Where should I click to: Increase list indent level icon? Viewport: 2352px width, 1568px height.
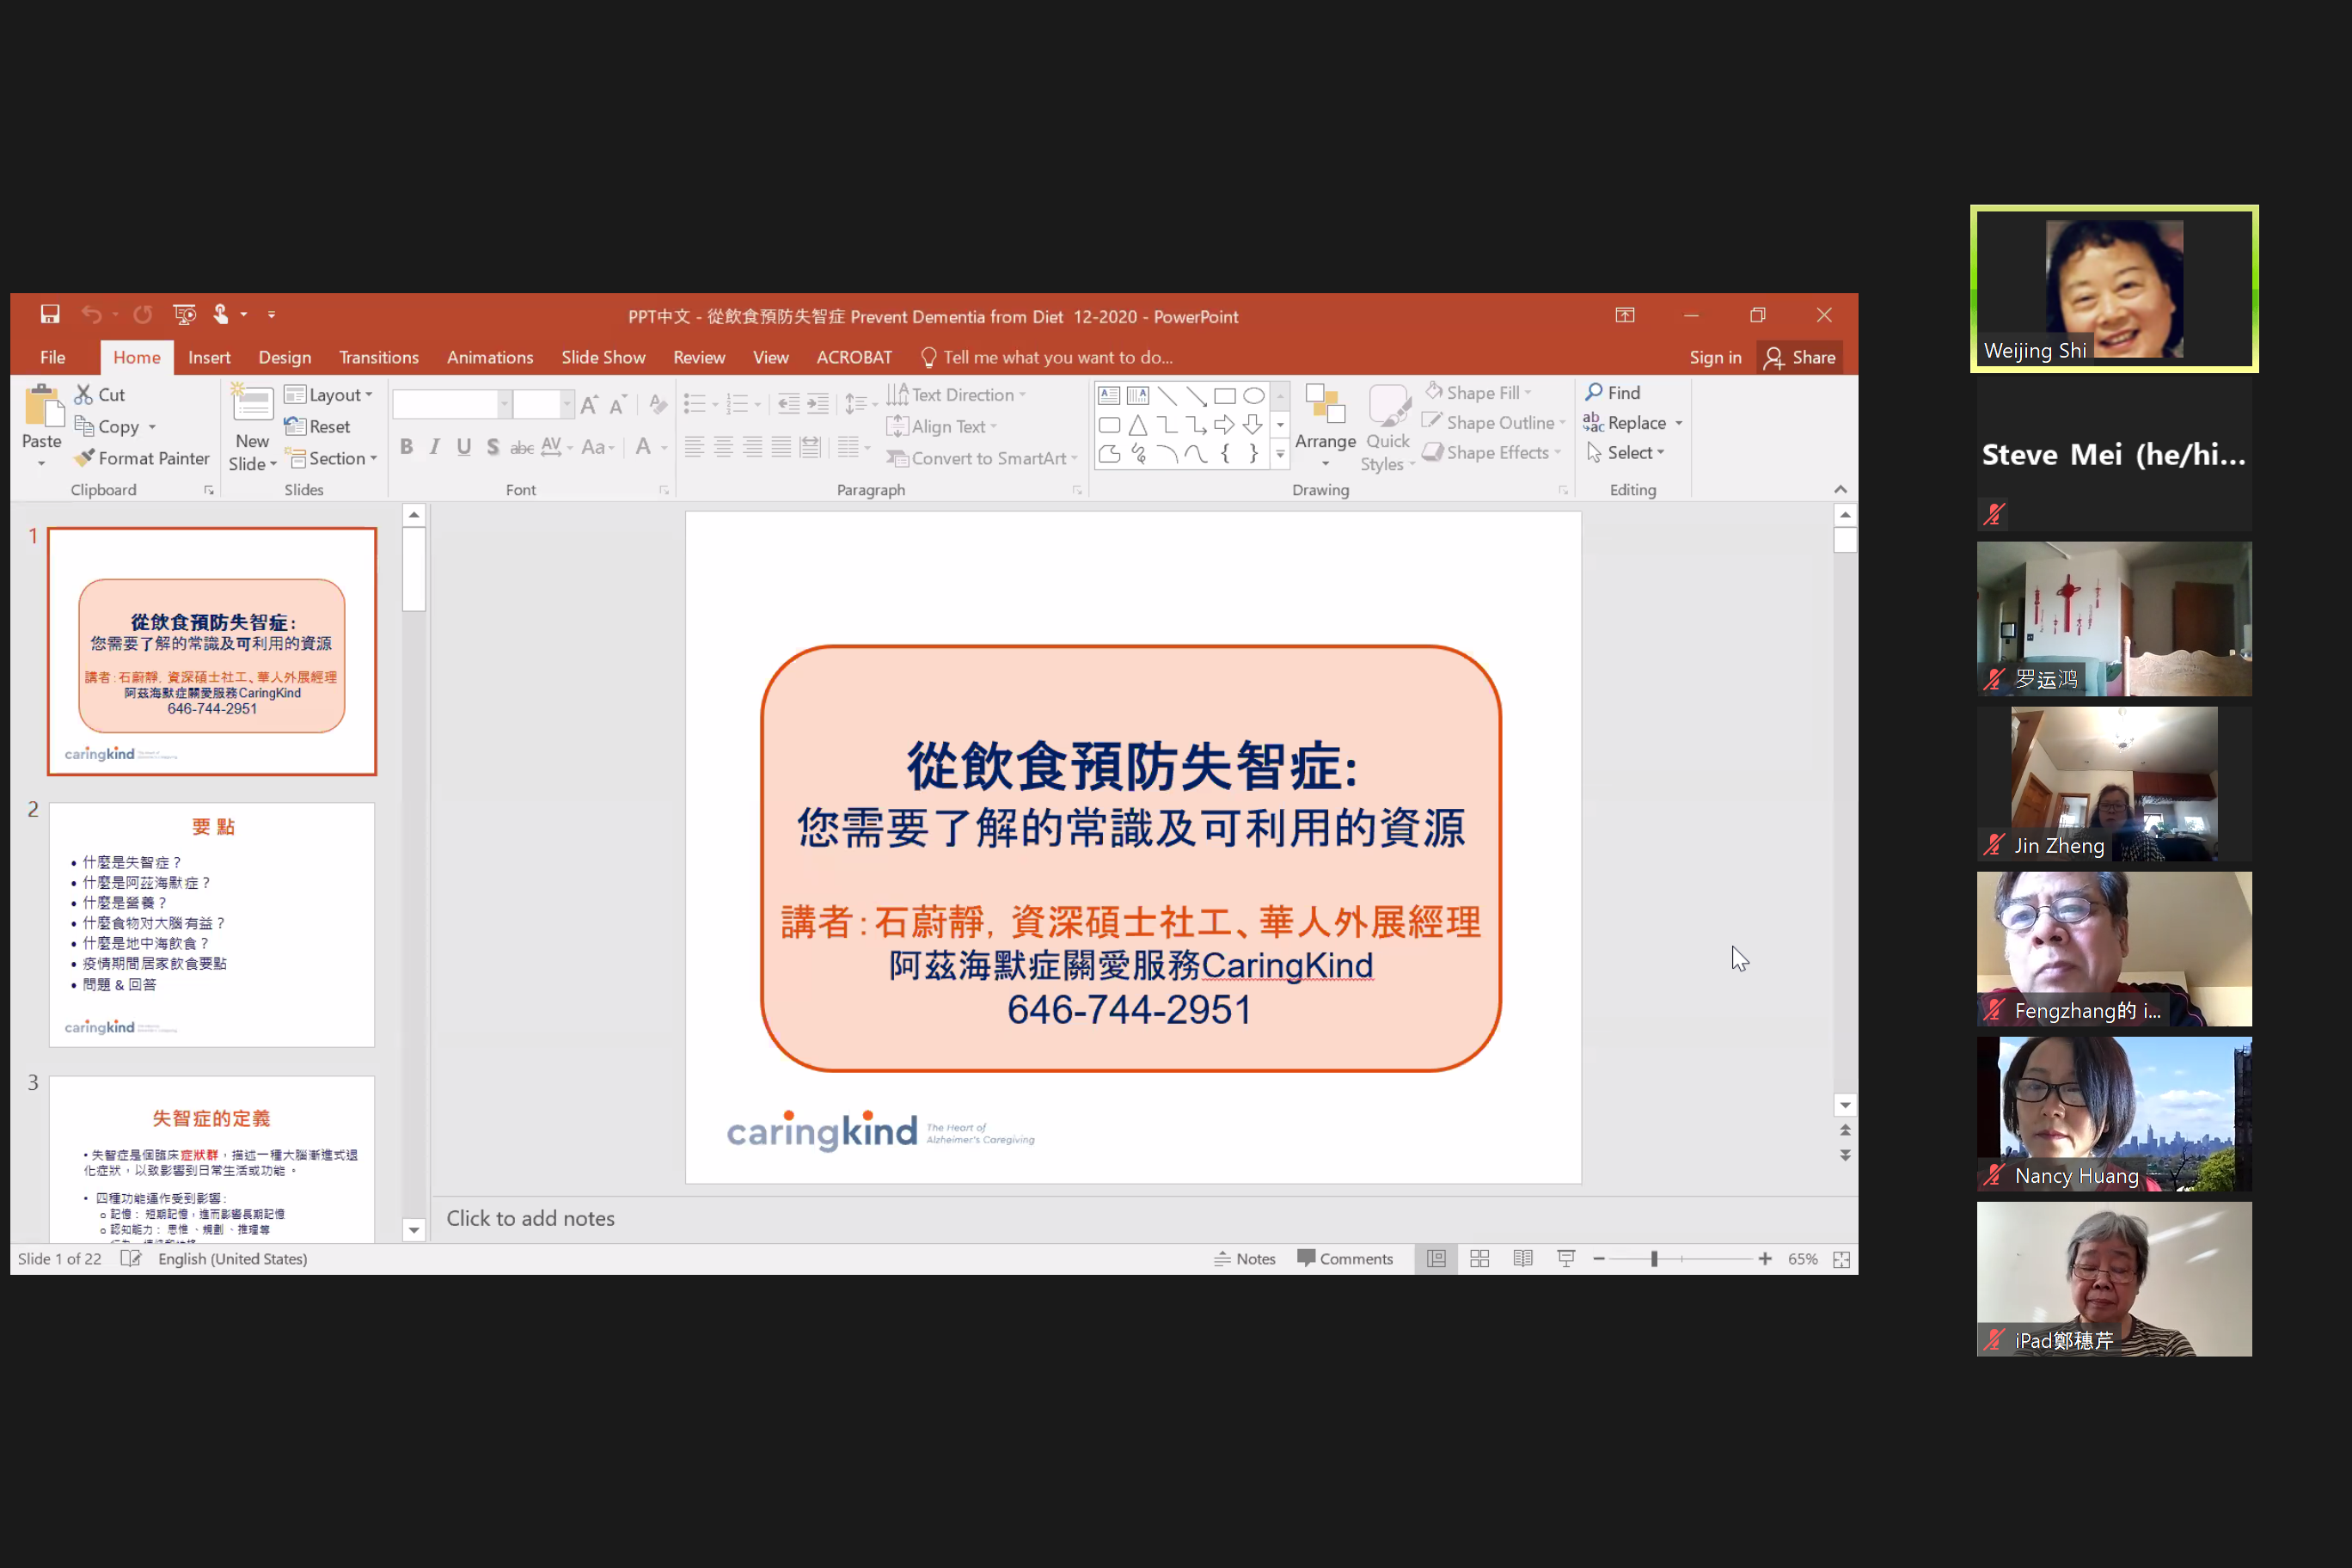818,404
